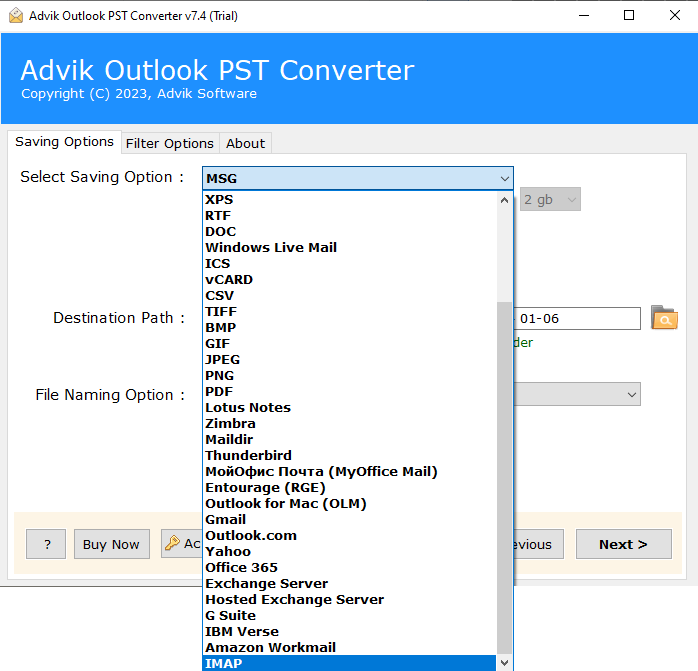Pick Thunderbird from the list
Viewport: 698px width, 671px height.
[x=349, y=456]
